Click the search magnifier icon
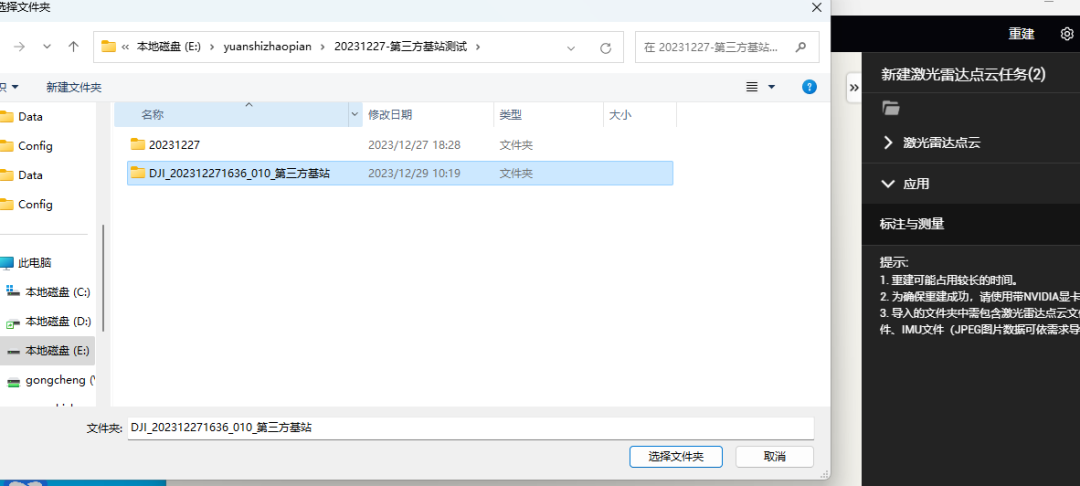Viewport: 1080px width, 486px height. pos(800,47)
